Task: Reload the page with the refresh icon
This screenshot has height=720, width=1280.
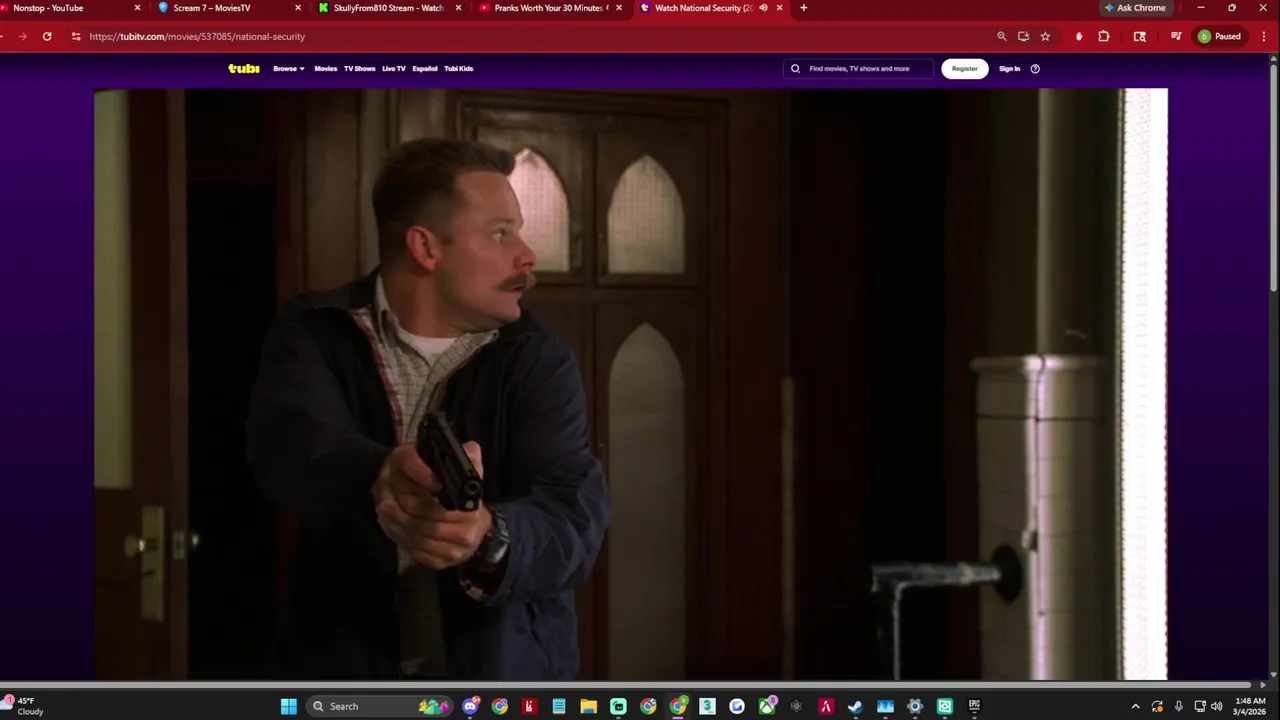Action: click(x=47, y=36)
